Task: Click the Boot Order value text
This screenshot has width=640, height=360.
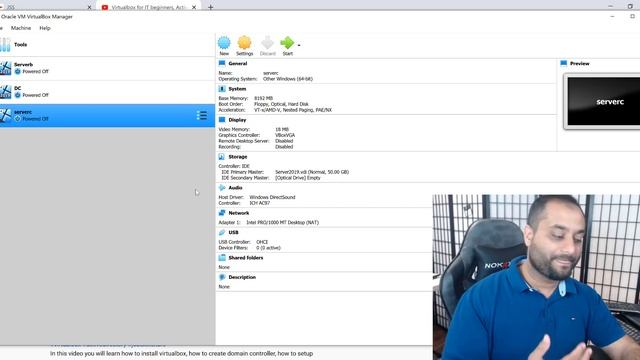Action: 281,104
